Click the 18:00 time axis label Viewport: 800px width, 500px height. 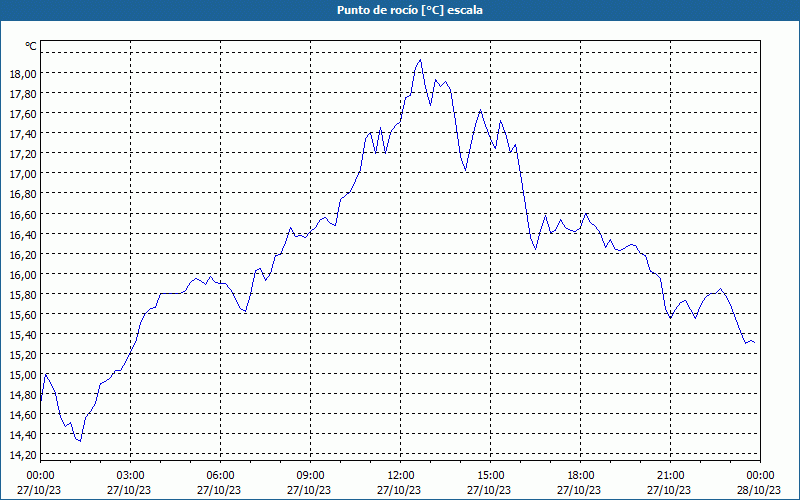(581, 476)
